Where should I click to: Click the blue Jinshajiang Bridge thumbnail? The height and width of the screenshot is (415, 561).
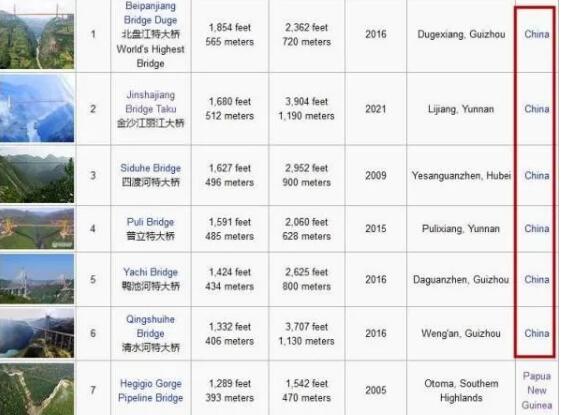point(37,109)
